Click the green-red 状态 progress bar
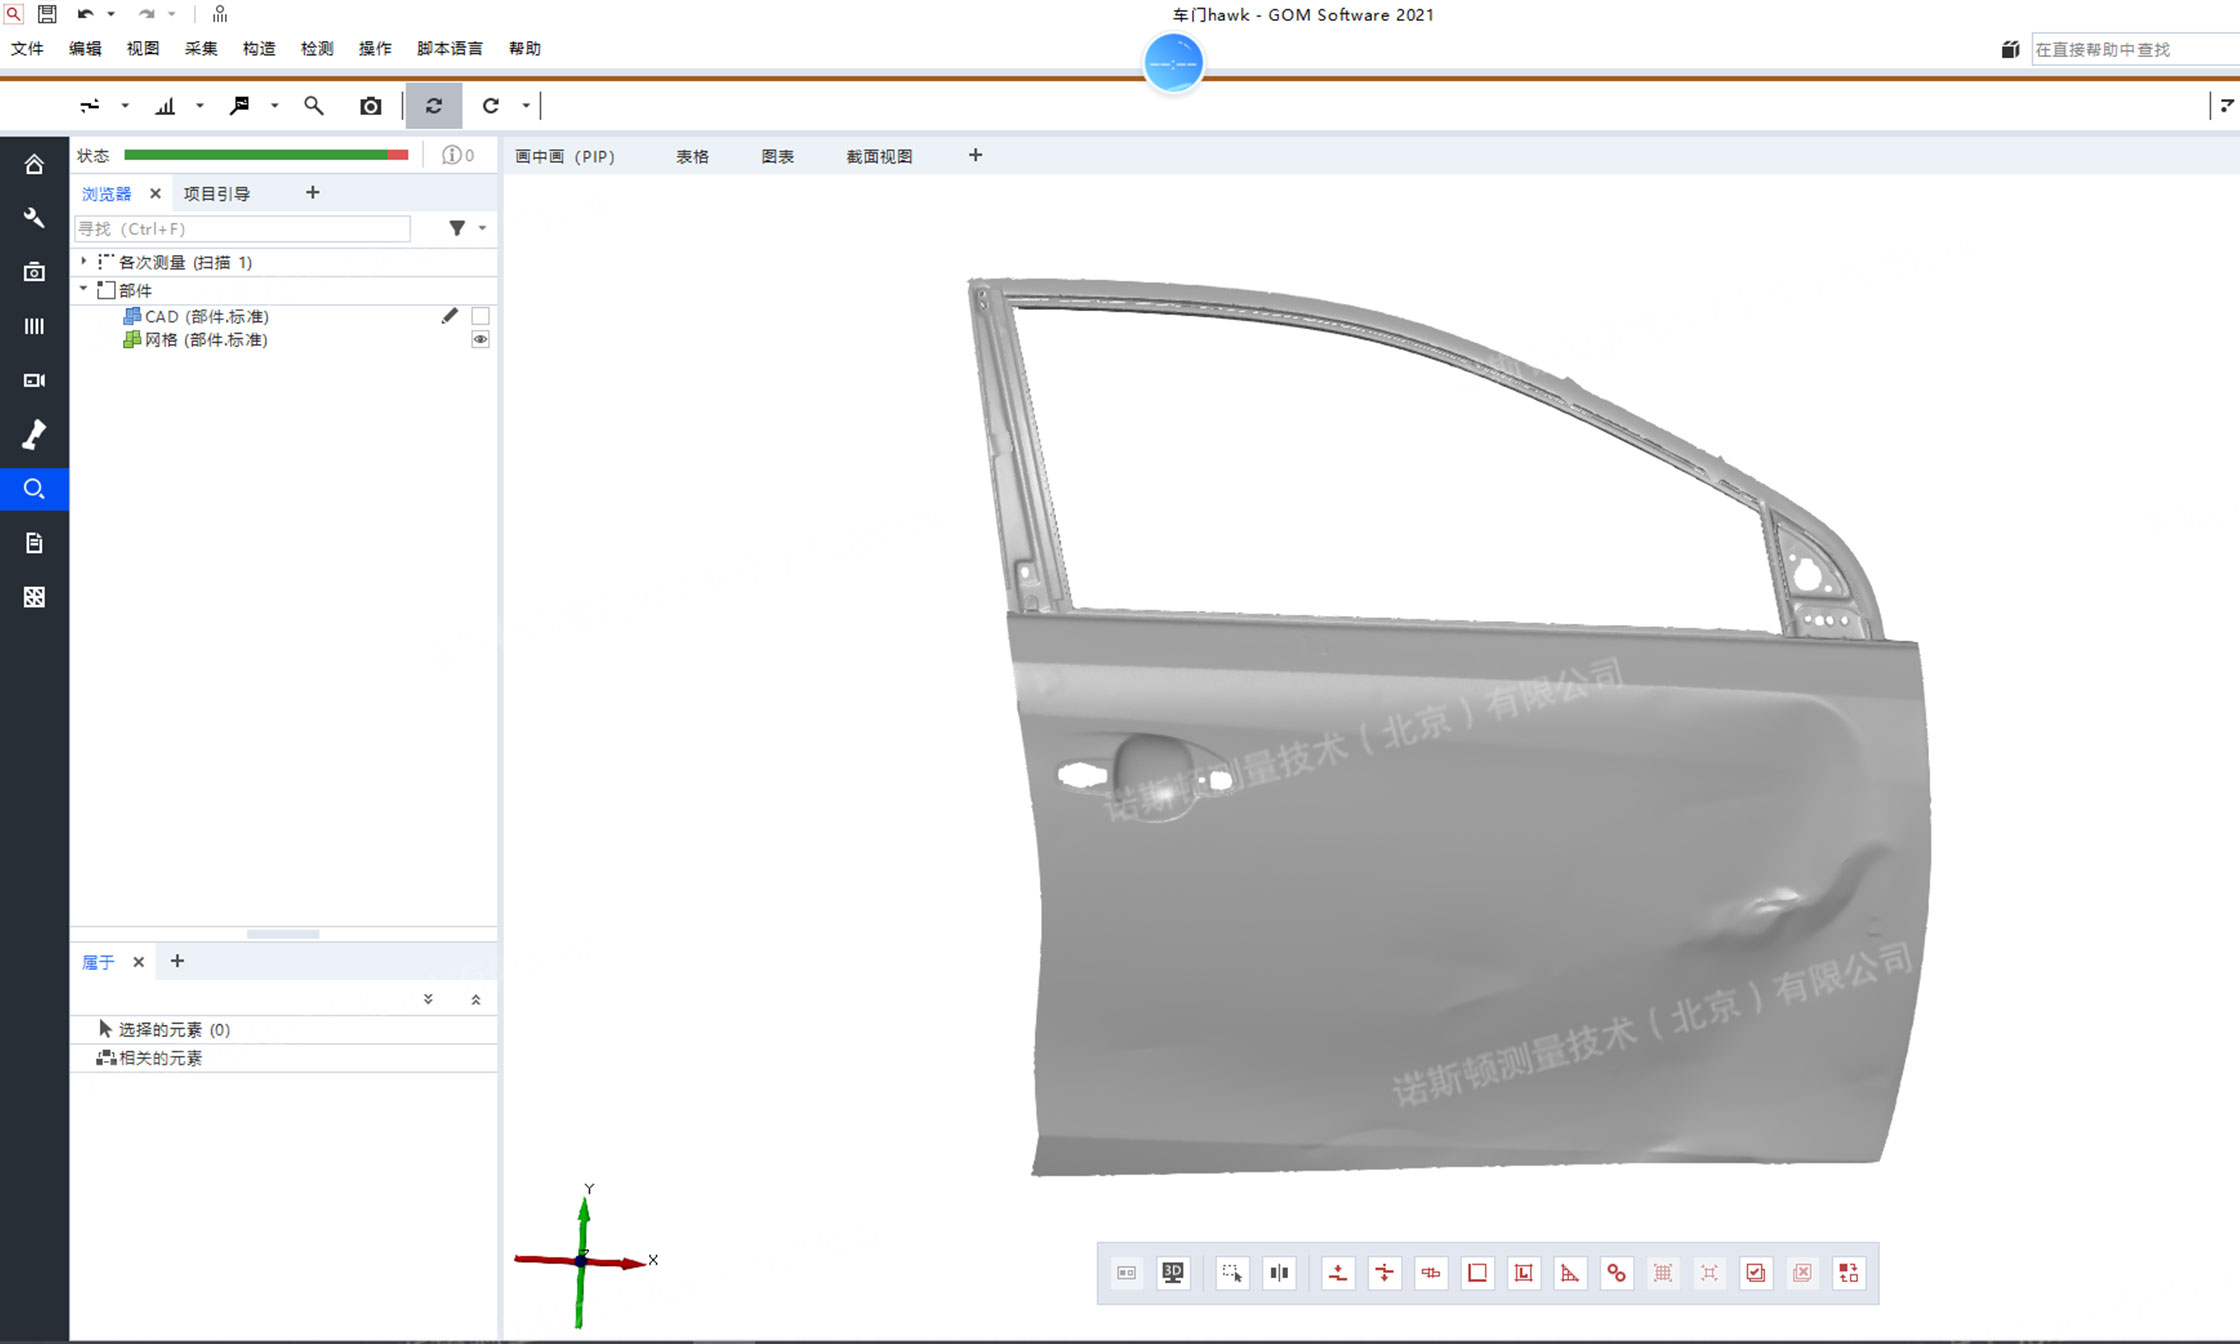2240x1344 pixels. click(265, 155)
